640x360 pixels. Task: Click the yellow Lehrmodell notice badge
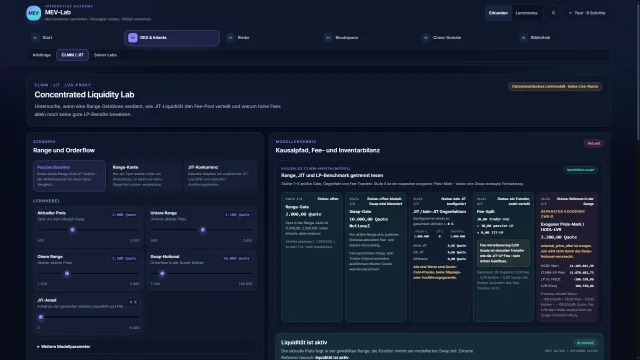pyautogui.click(x=555, y=87)
